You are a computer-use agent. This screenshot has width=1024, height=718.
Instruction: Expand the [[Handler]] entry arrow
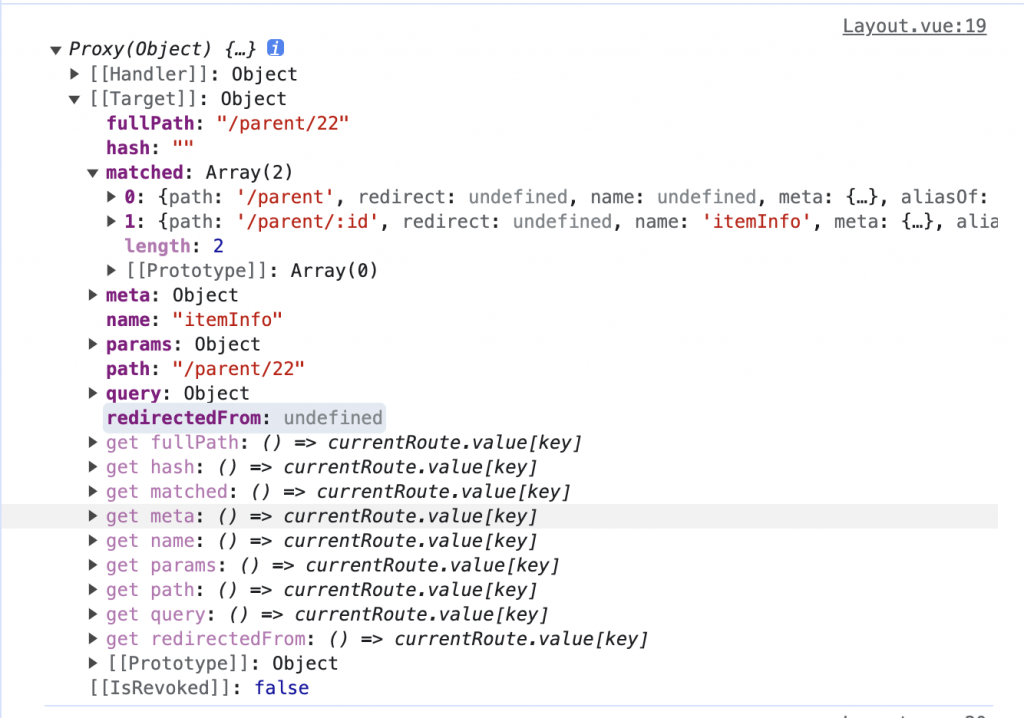pyautogui.click(x=75, y=74)
